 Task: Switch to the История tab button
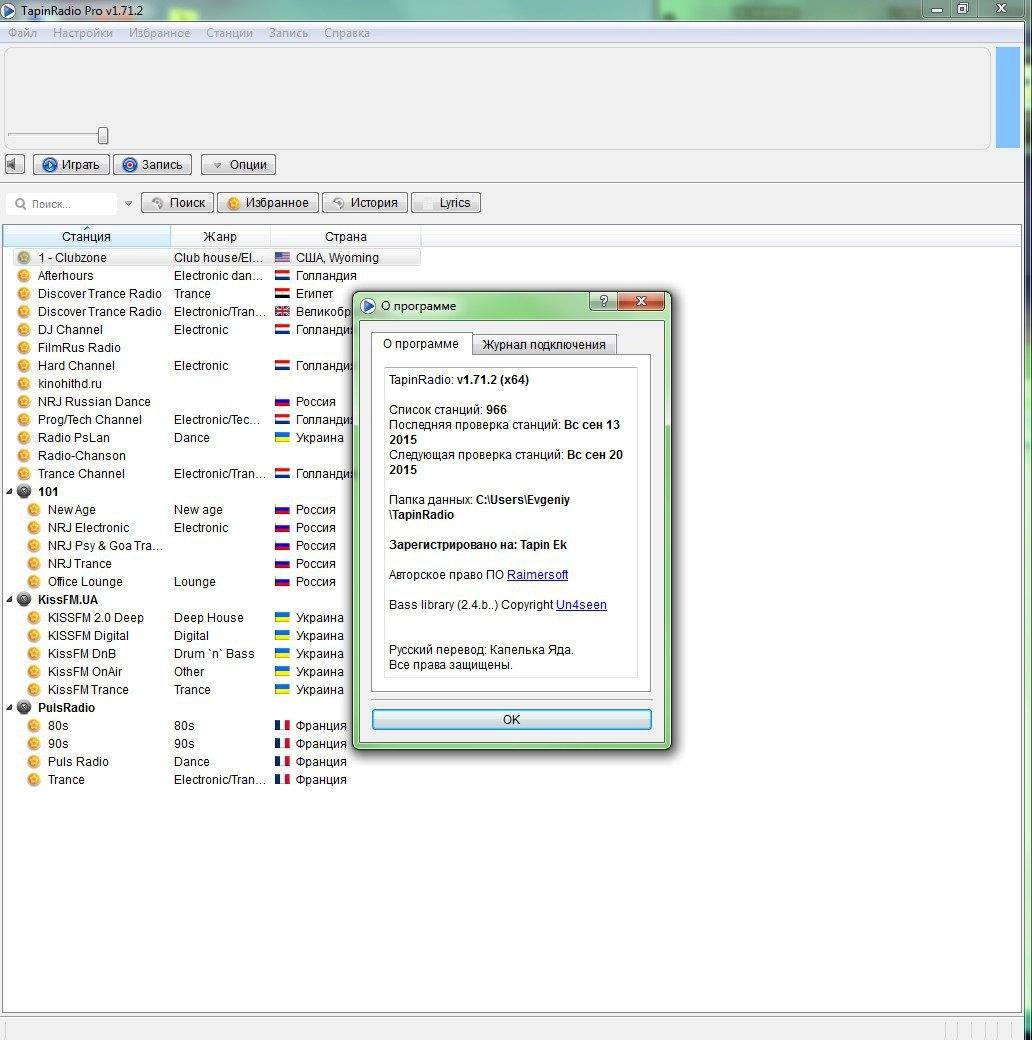(365, 202)
